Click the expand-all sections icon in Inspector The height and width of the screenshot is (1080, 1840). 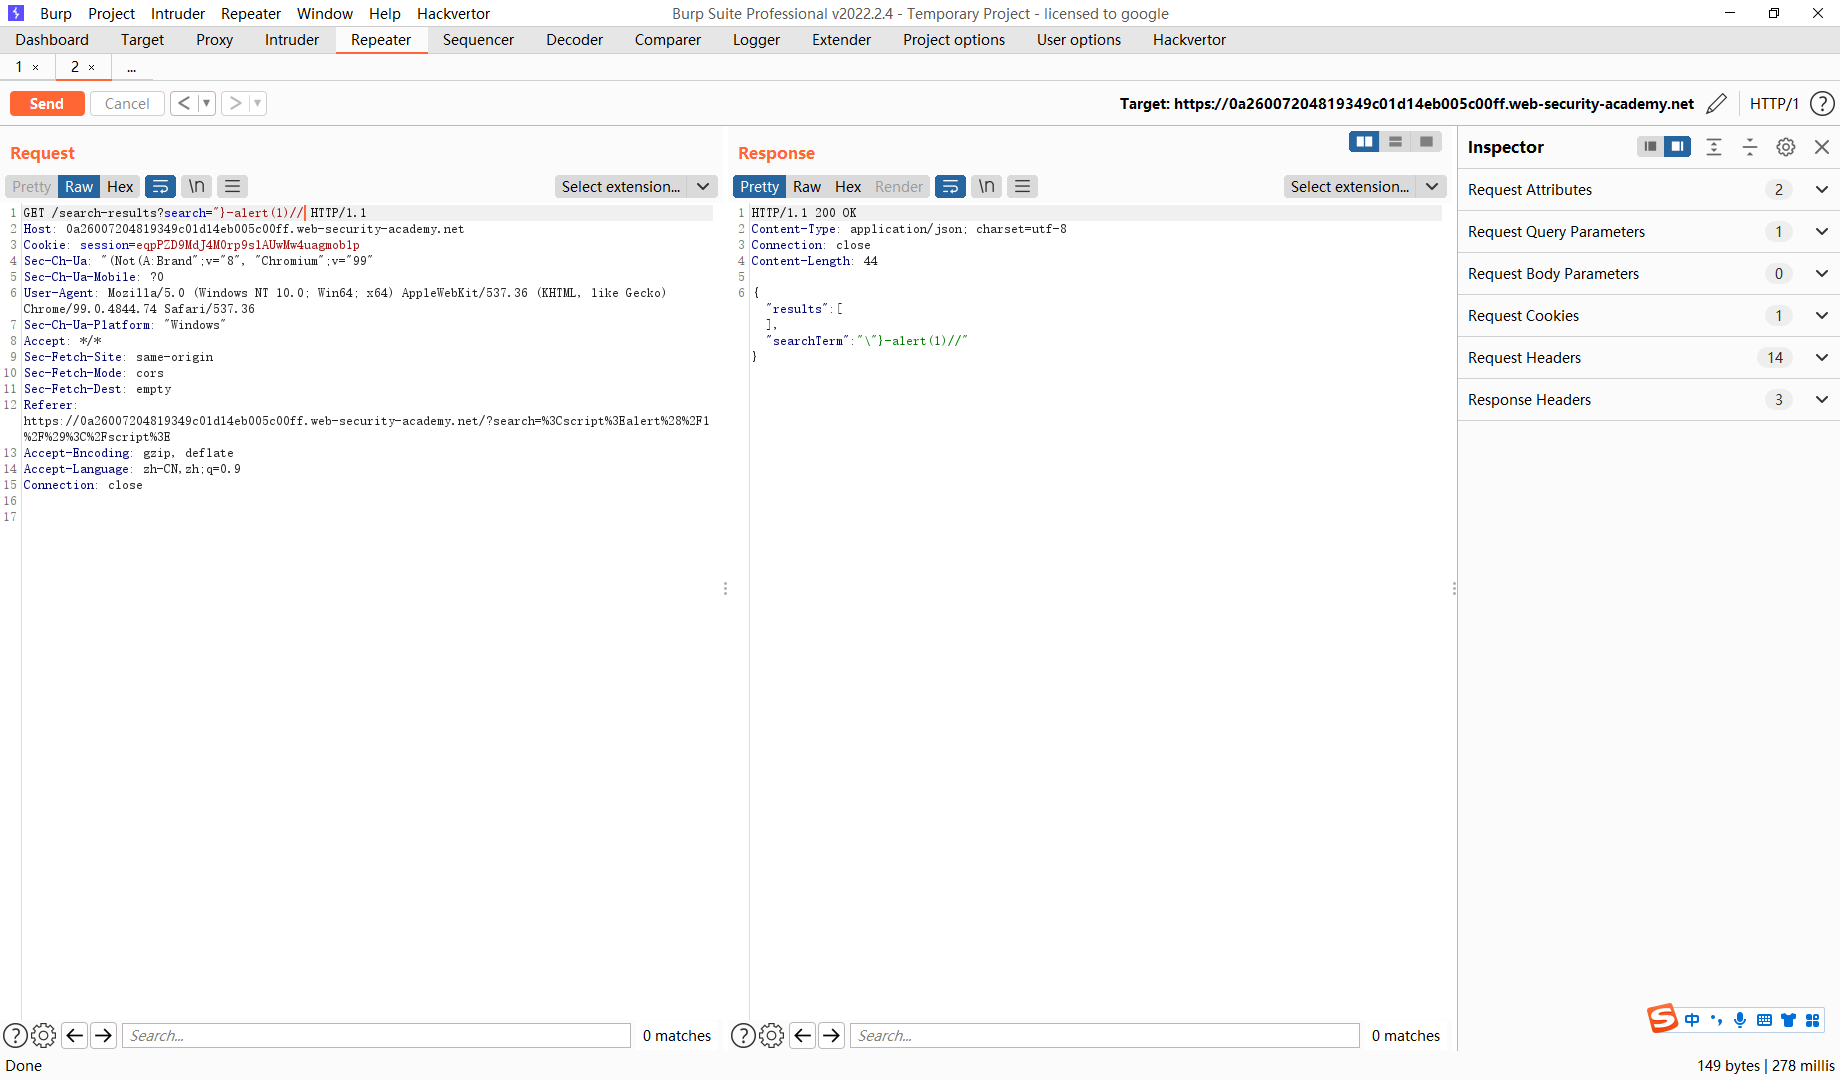[x=1714, y=147]
